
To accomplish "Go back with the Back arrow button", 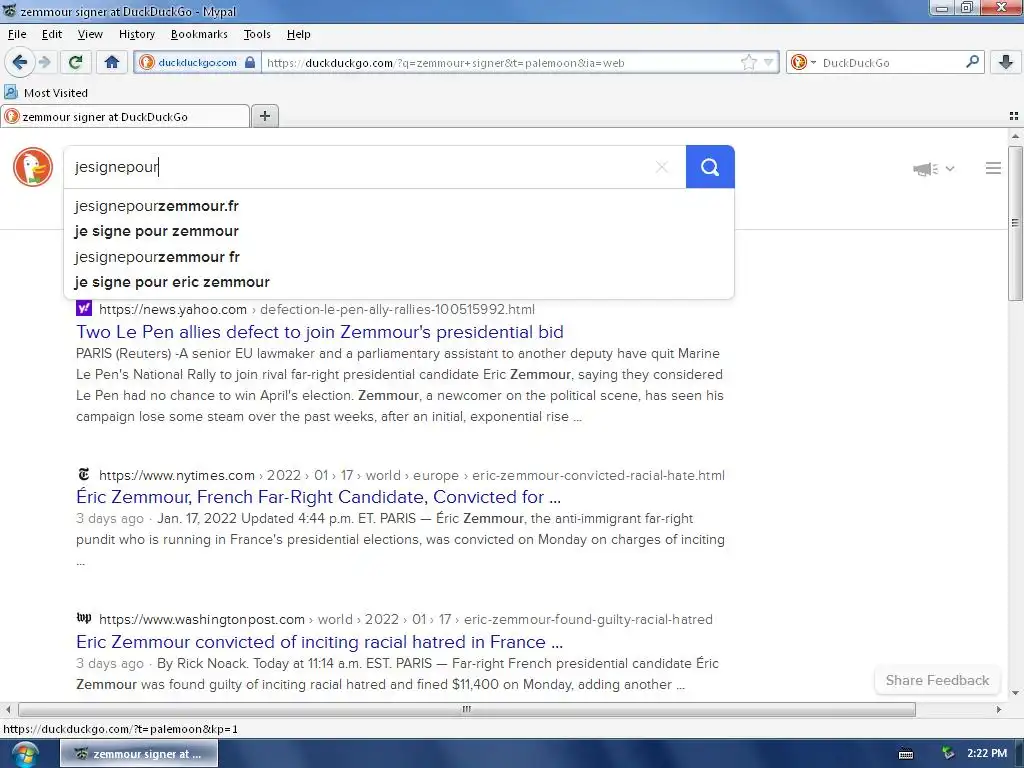I will pyautogui.click(x=20, y=62).
